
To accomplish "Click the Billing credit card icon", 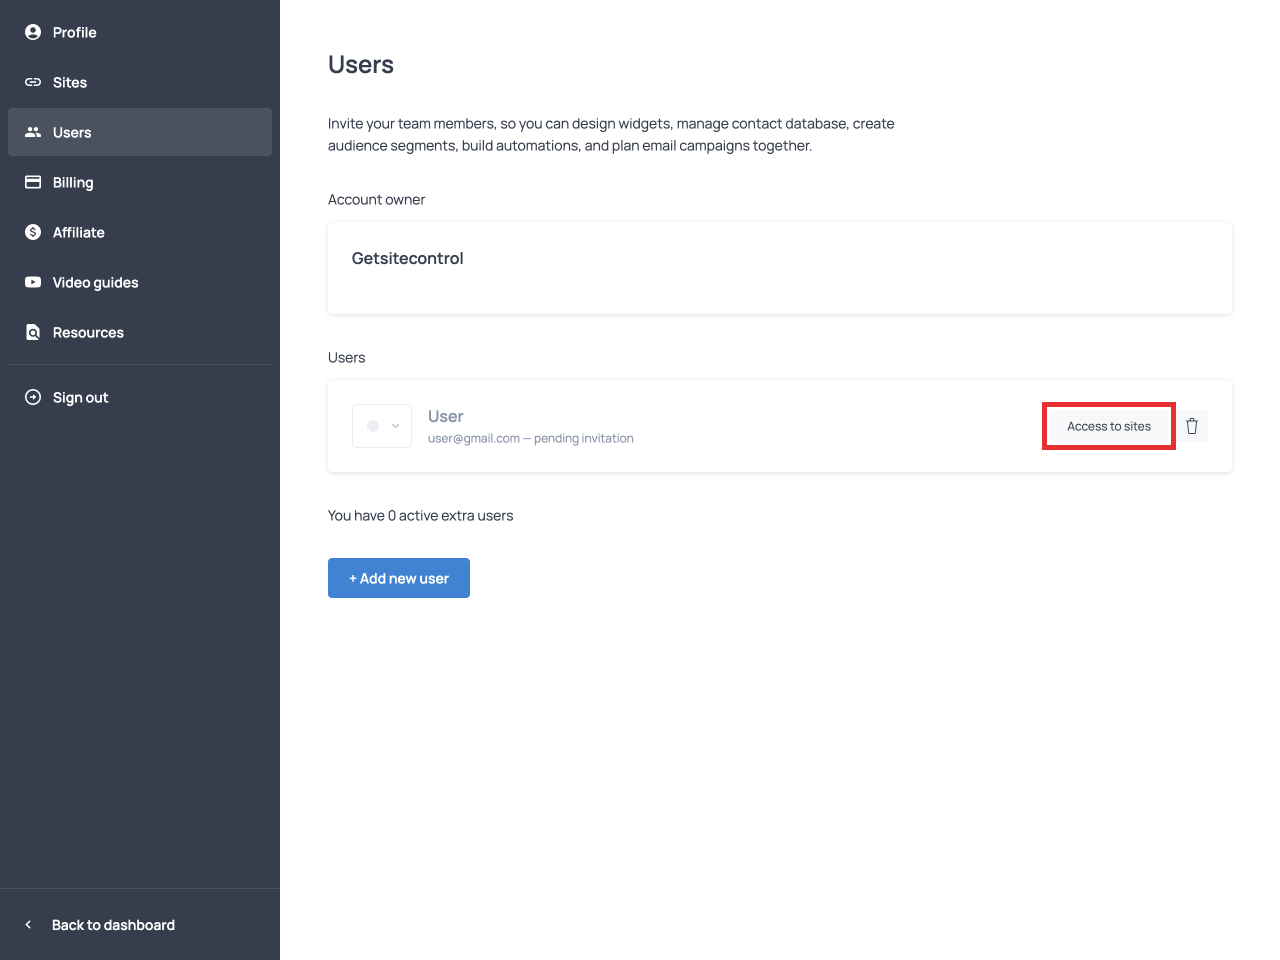I will pos(33,182).
